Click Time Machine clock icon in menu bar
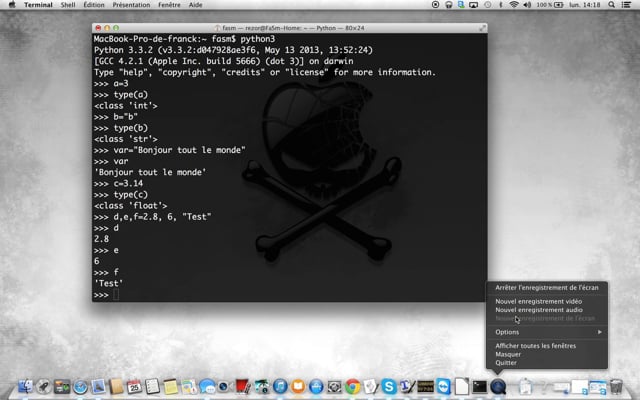This screenshot has width=640, height=400. [x=488, y=4]
